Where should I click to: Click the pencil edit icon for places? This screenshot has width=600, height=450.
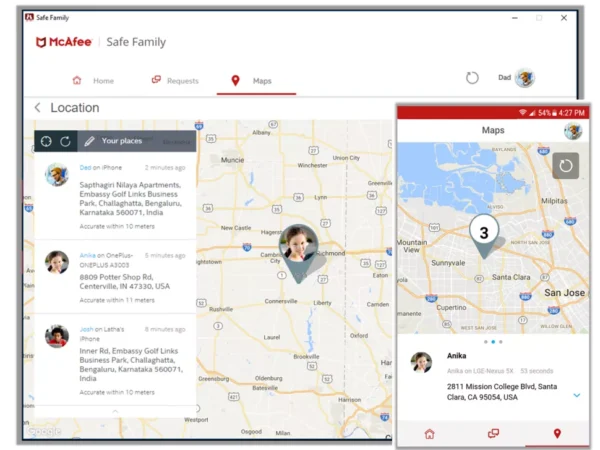pos(90,141)
